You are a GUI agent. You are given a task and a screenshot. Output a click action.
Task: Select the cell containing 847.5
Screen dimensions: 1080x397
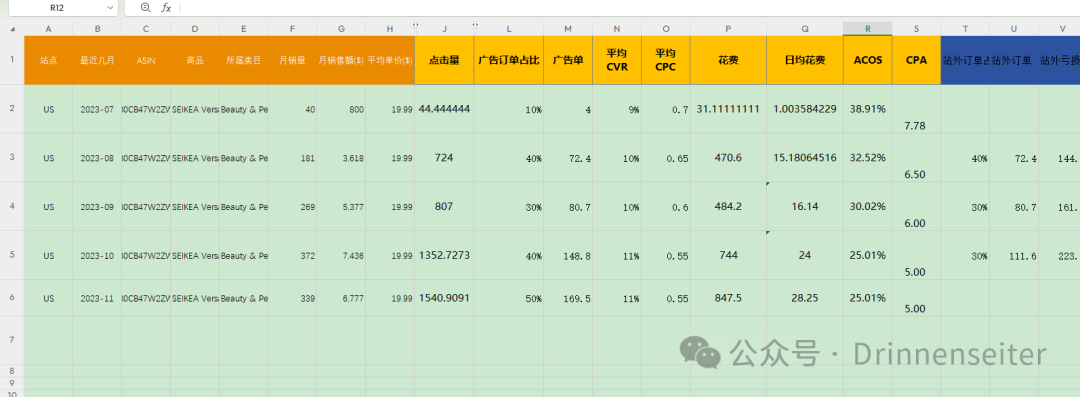[728, 298]
